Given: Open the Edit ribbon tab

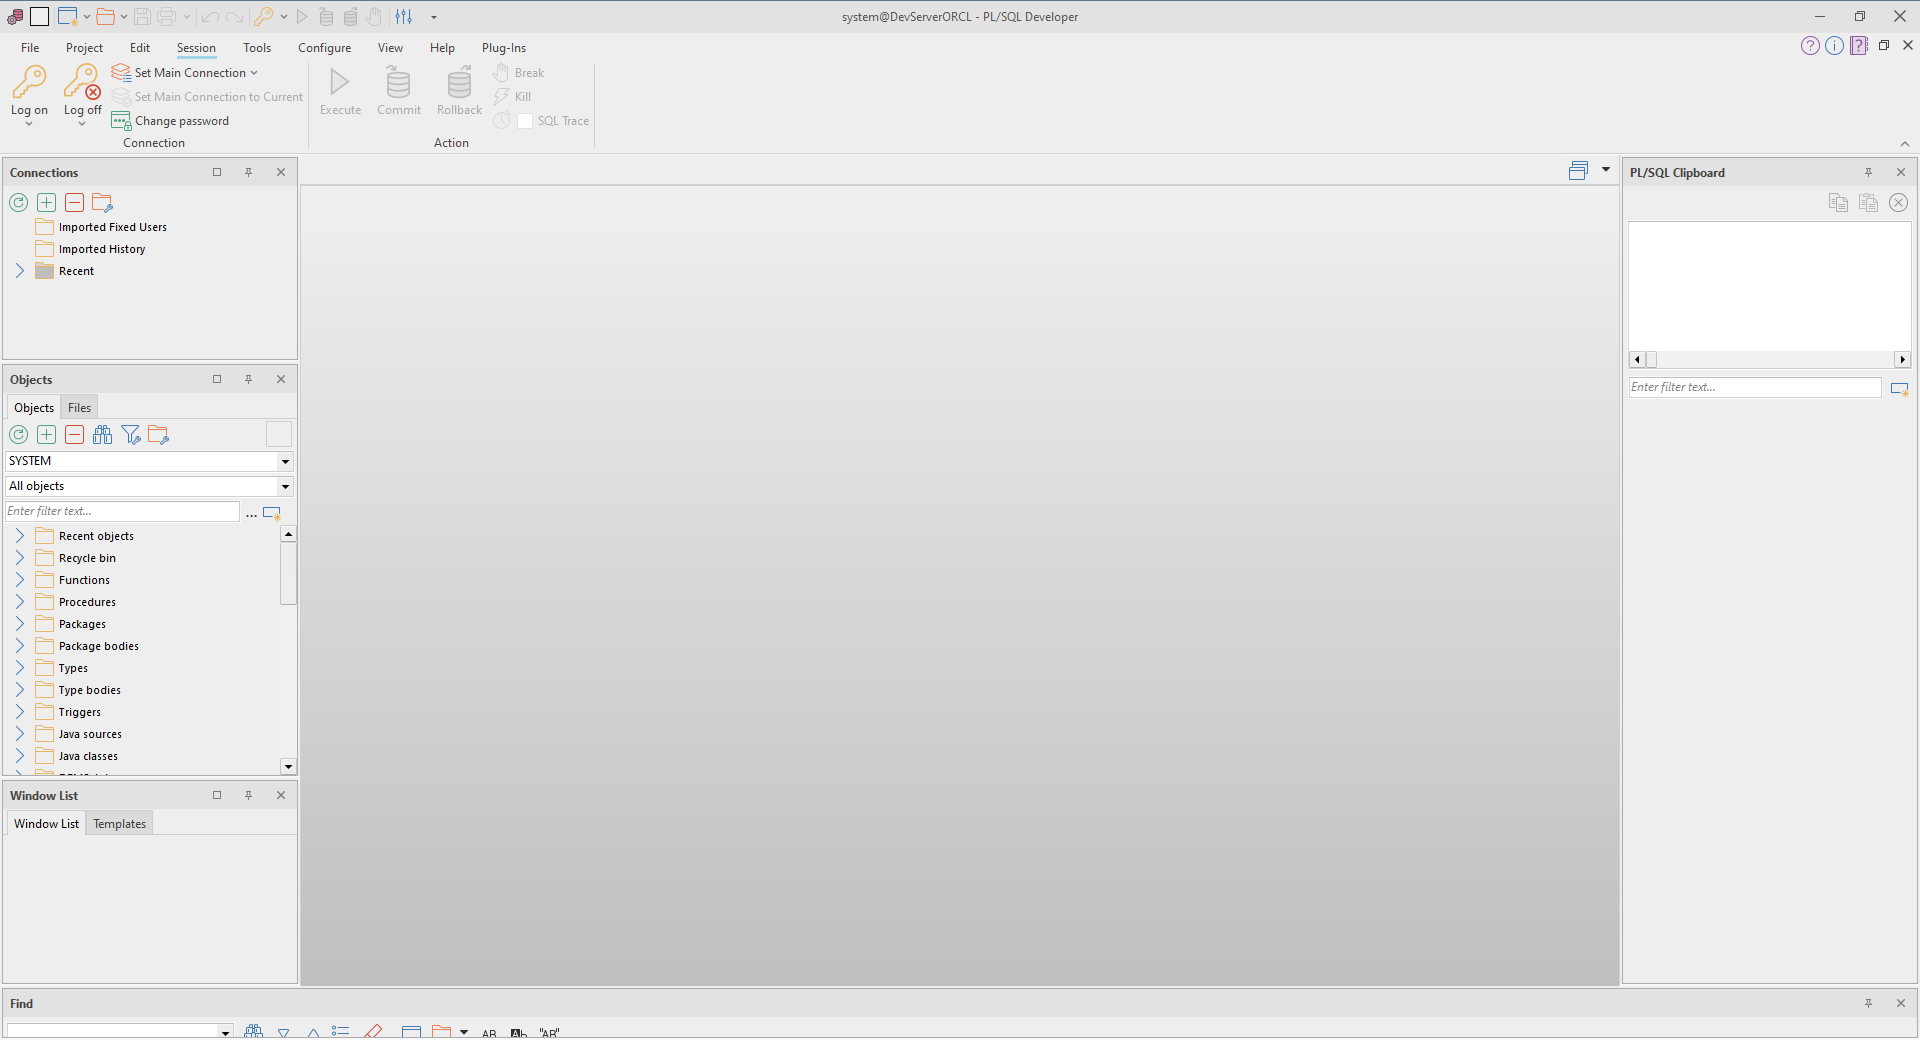Looking at the screenshot, I should (140, 48).
